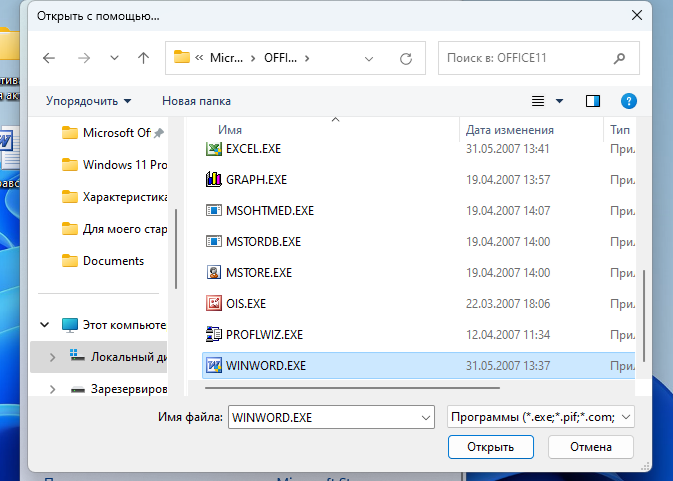The height and width of the screenshot is (481, 673).
Task: Click the GRAPH.EXE chart icon
Action: point(214,179)
